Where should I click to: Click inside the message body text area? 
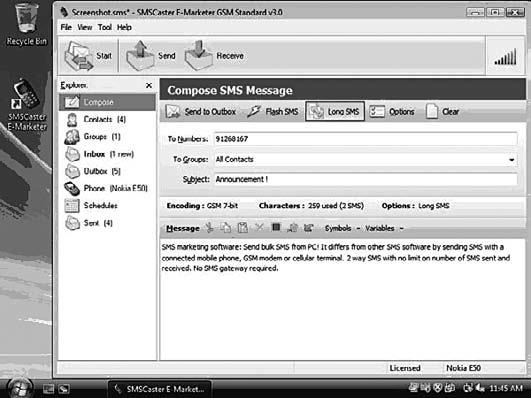(342, 299)
